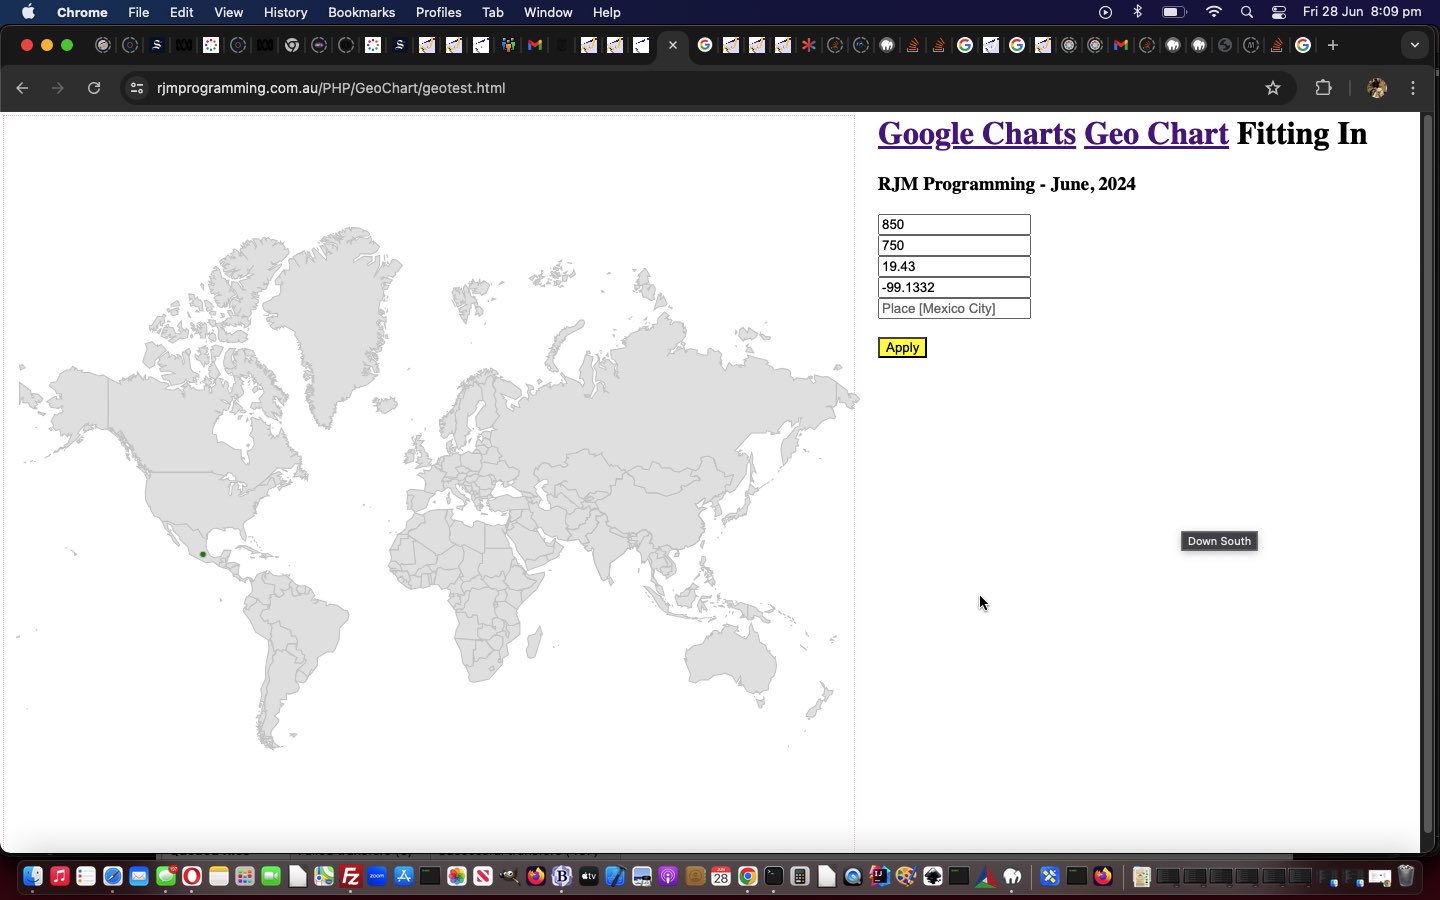Open a new tab with the plus button
The image size is (1440, 900).
coord(1332,45)
